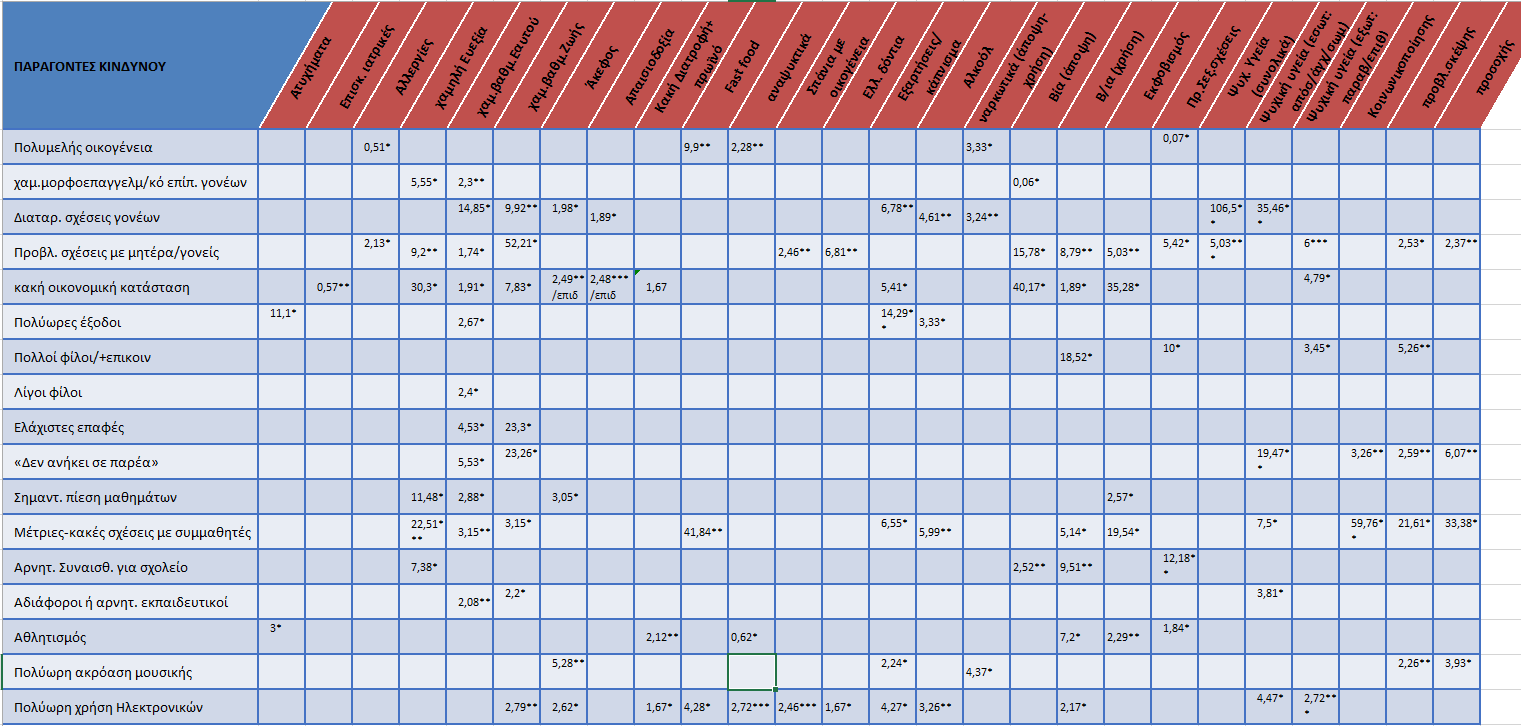Click the cell containing 3,93*

(1456, 672)
